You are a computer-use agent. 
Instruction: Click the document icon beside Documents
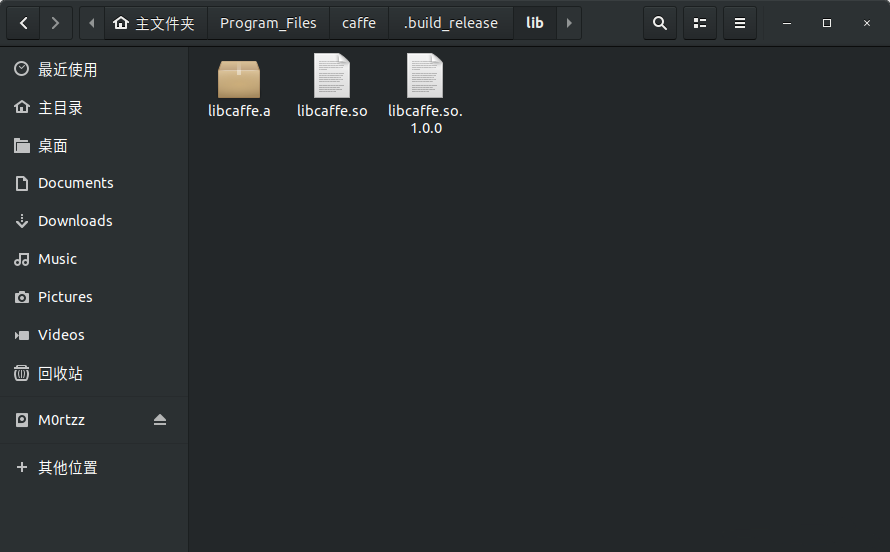click(22, 183)
